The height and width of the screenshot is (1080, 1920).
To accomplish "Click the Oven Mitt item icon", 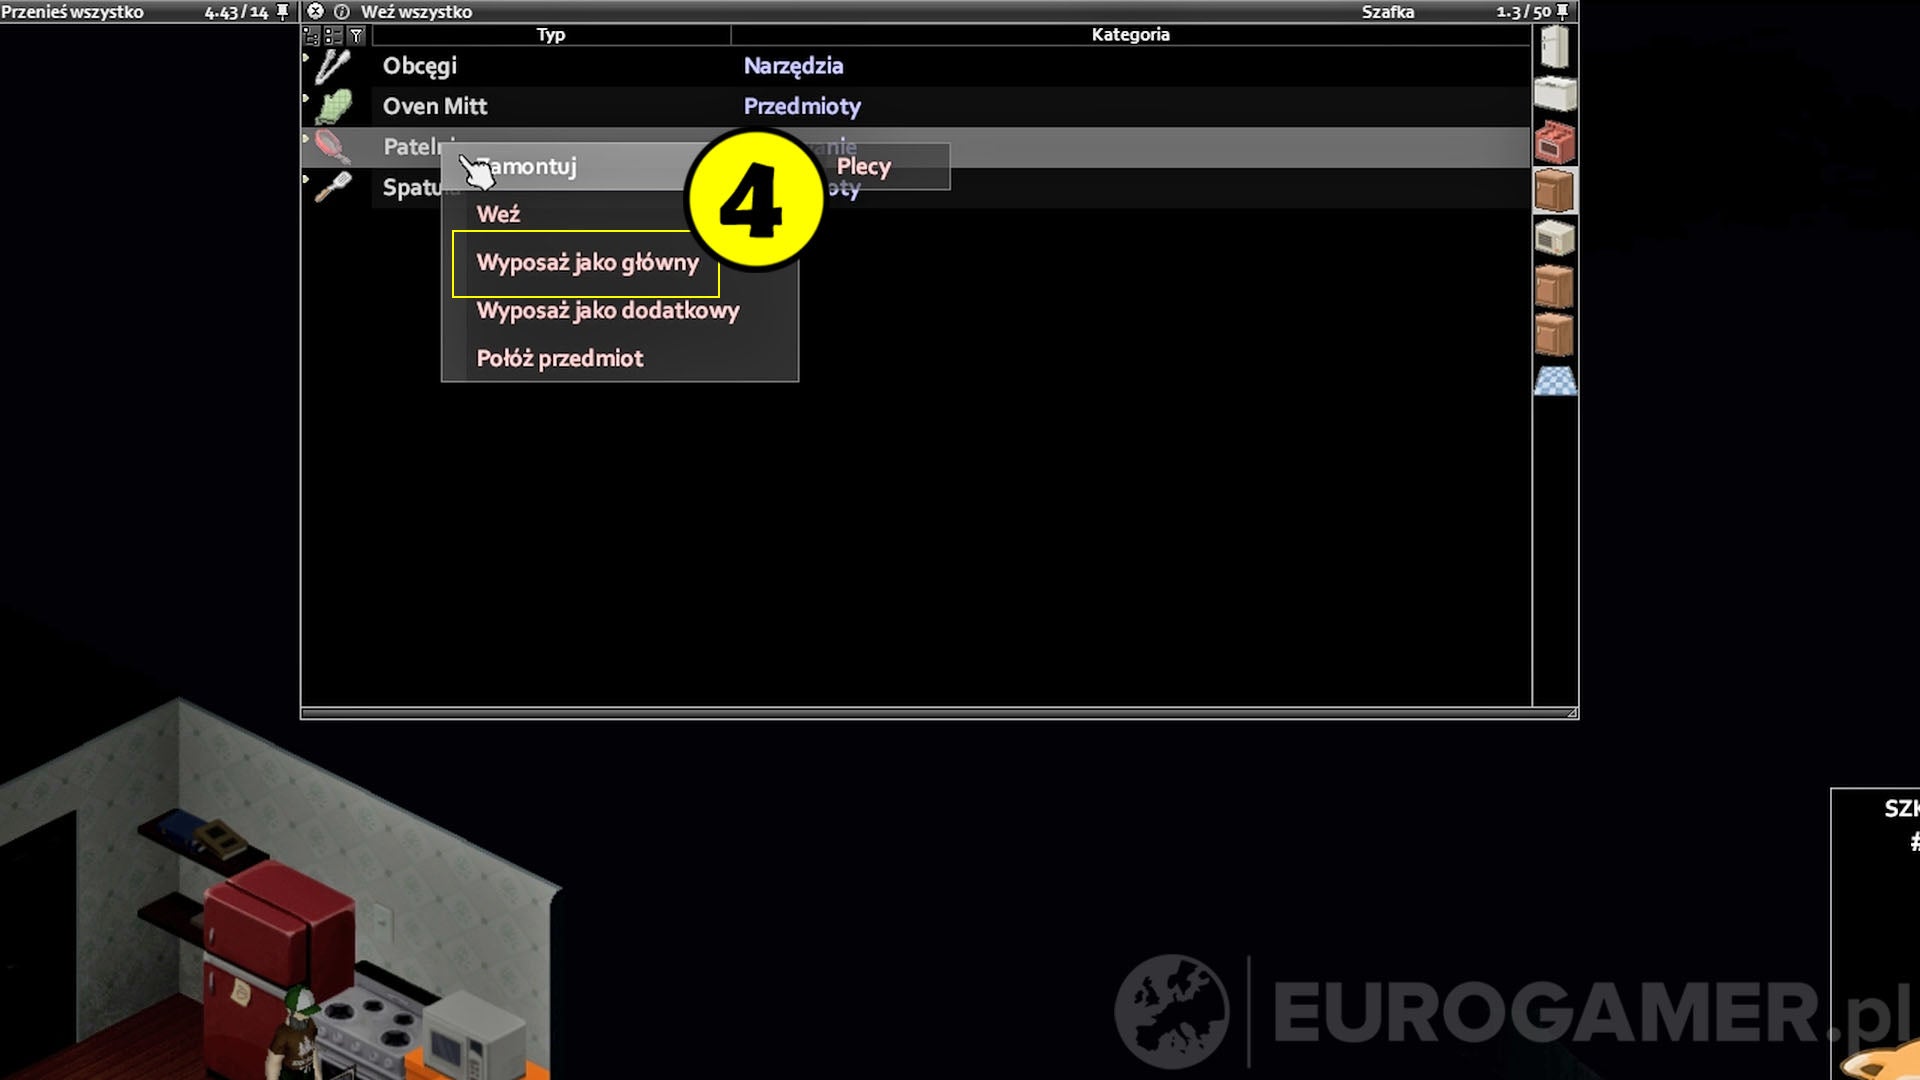I will point(334,106).
